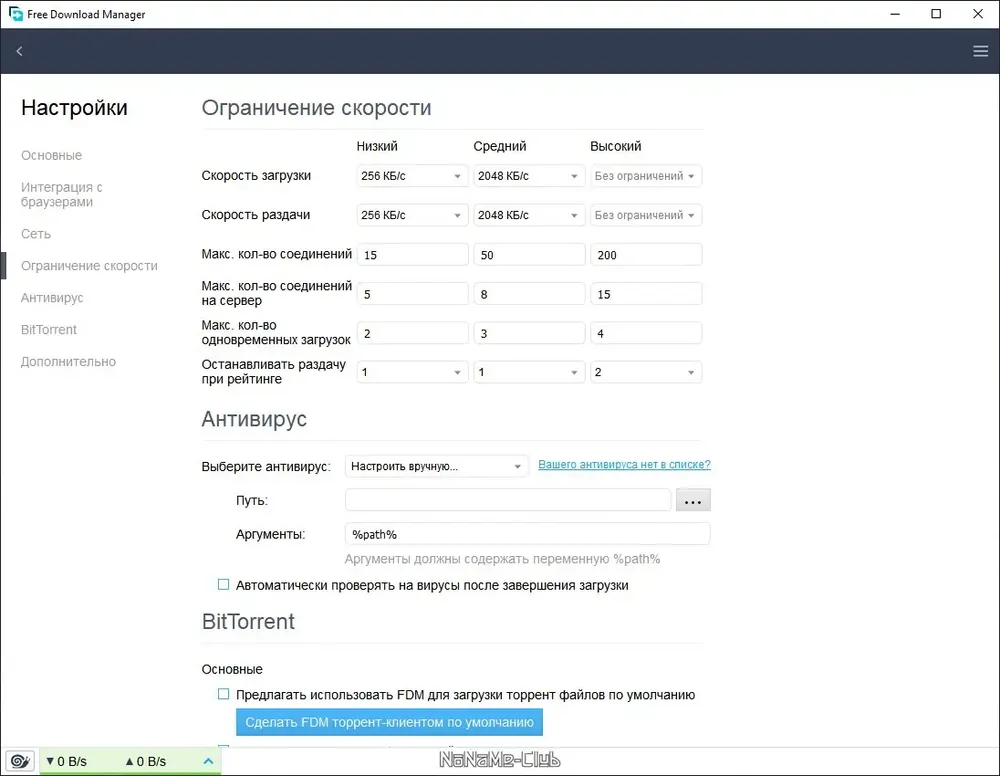This screenshot has height=776, width=1000.
Task: Click the Останавливать раздачу при рейтинге label
Action: point(274,372)
